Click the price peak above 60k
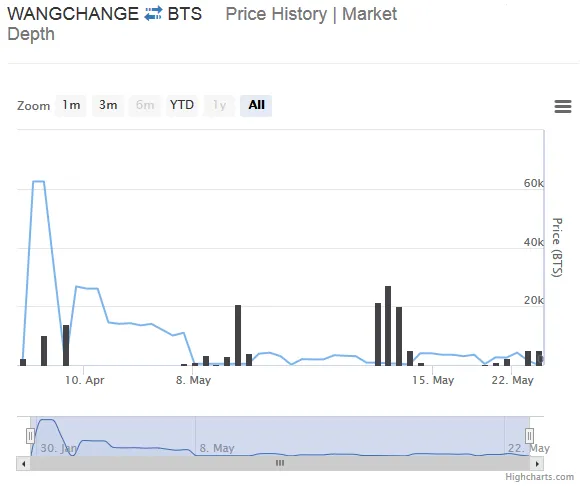Screen dimensions: 581x486 [x=39, y=182]
